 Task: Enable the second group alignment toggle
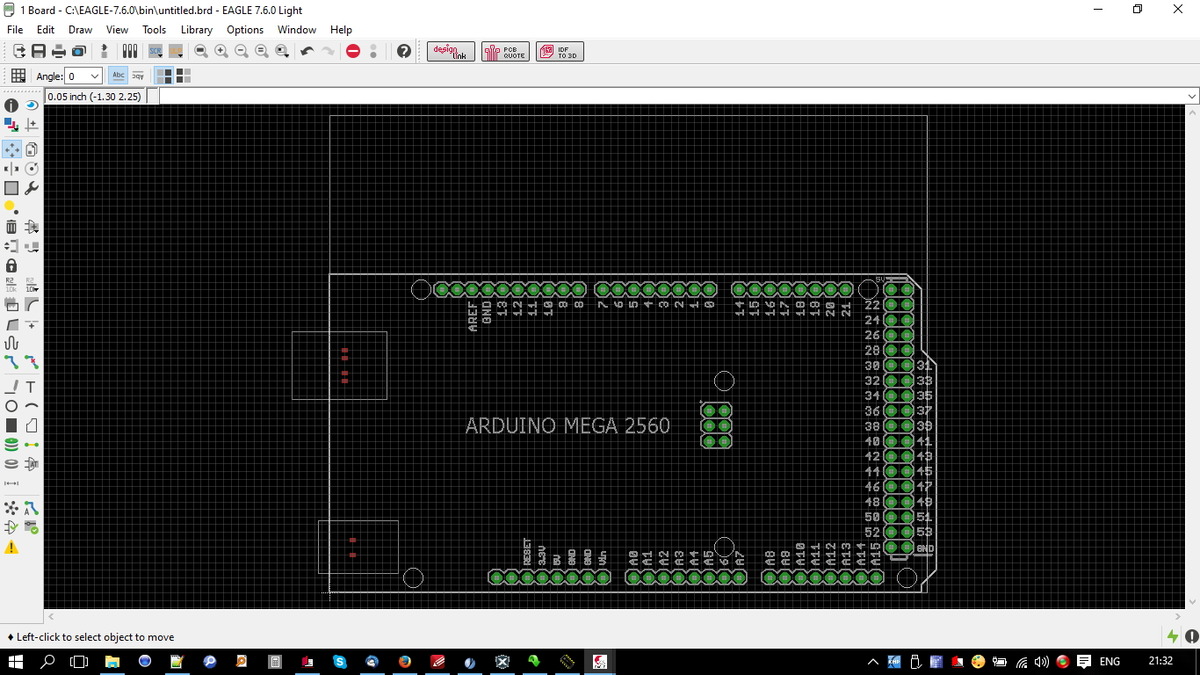tap(183, 75)
